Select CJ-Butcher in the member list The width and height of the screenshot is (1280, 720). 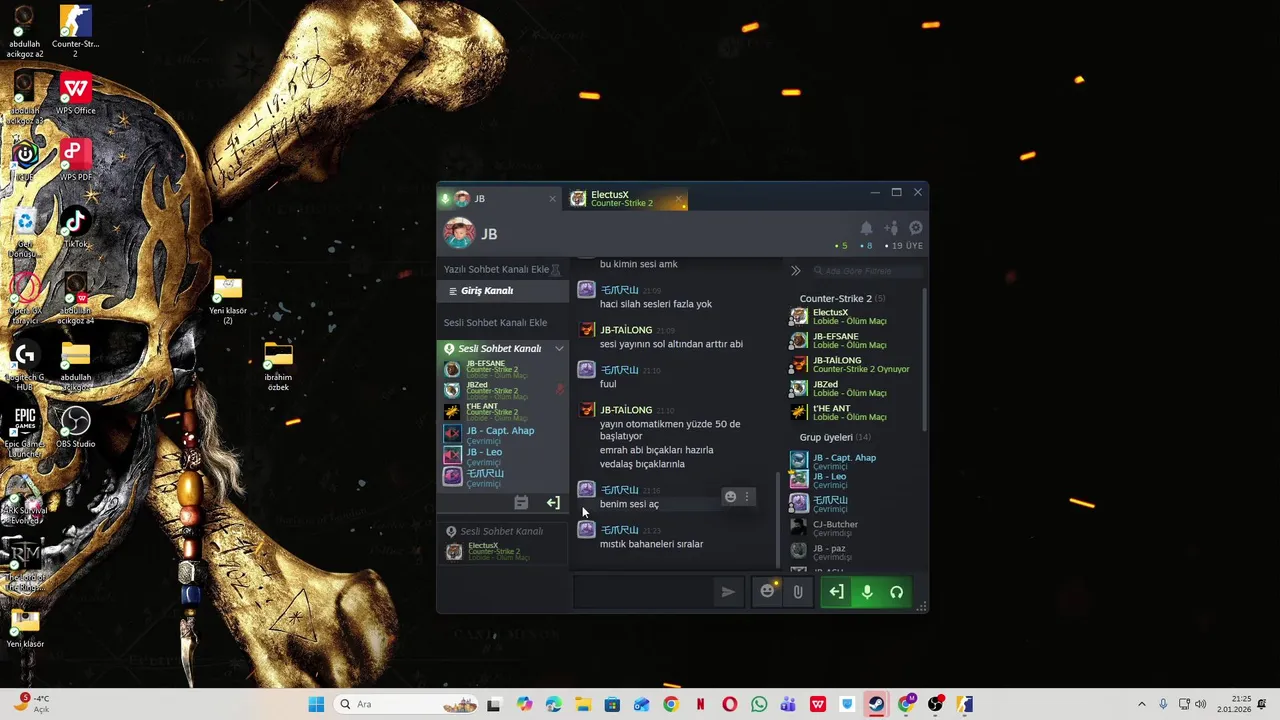click(853, 528)
